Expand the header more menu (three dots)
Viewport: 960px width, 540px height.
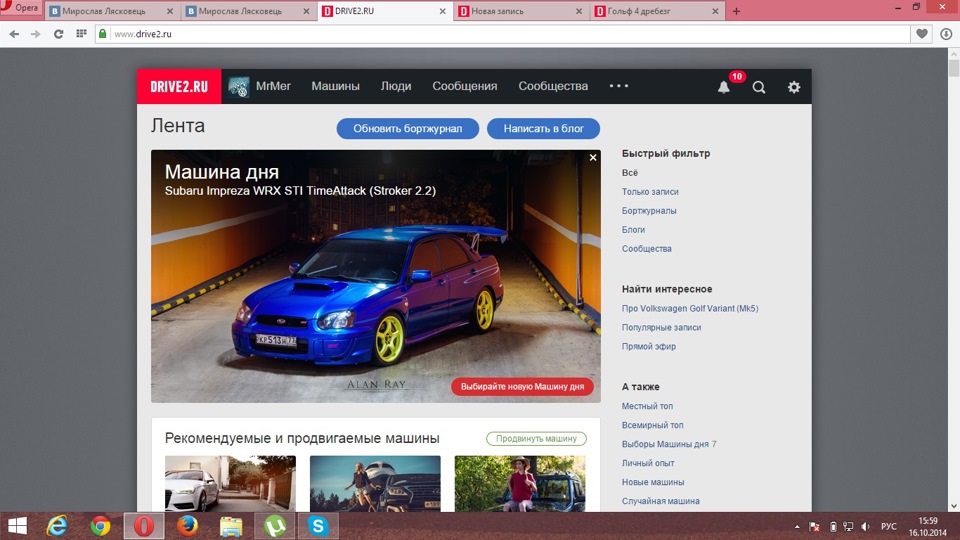point(618,86)
